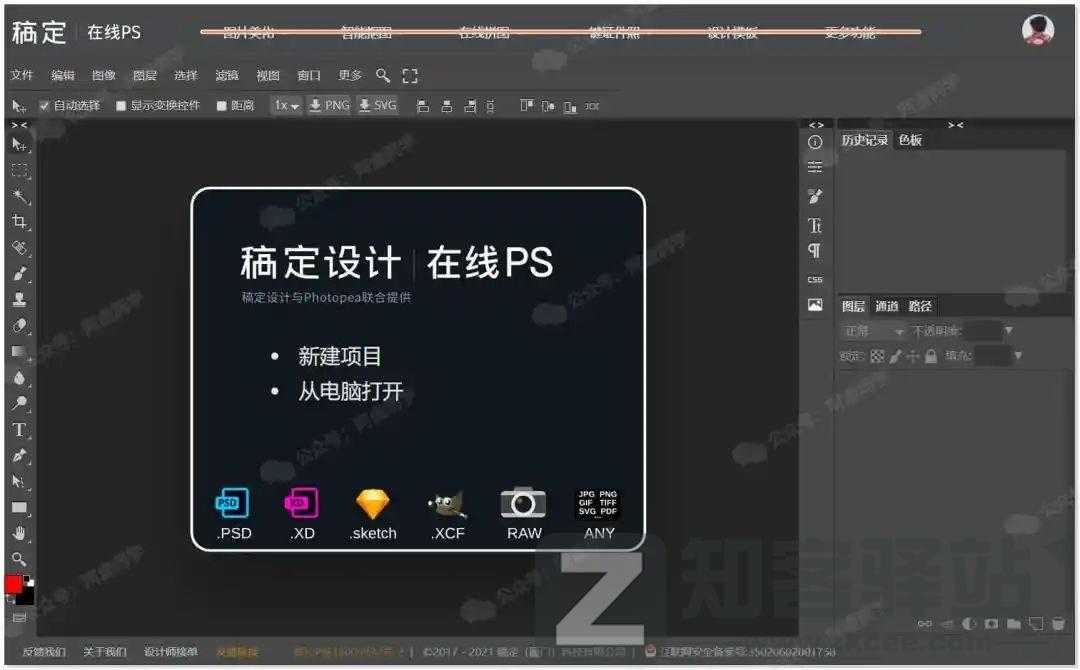Image resolution: width=1080 pixels, height=670 pixels.
Task: Switch to the 通道 tab
Action: [x=886, y=306]
